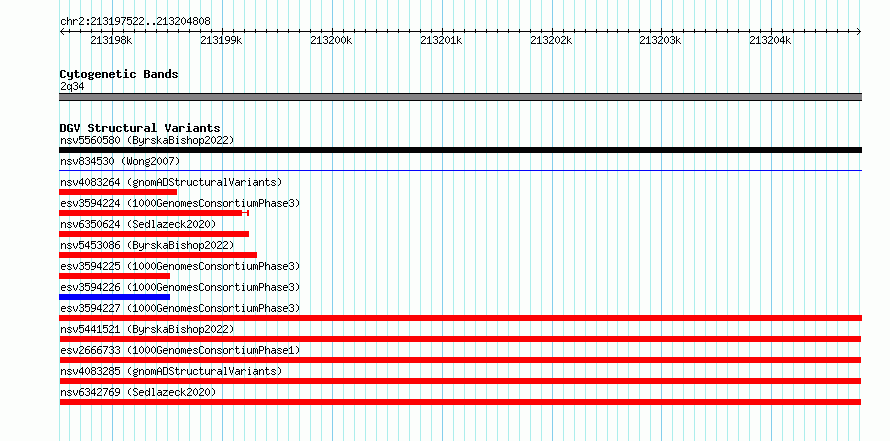Click the esv3594225 (1000GenomesConsortiumPhase3) label

180,266
